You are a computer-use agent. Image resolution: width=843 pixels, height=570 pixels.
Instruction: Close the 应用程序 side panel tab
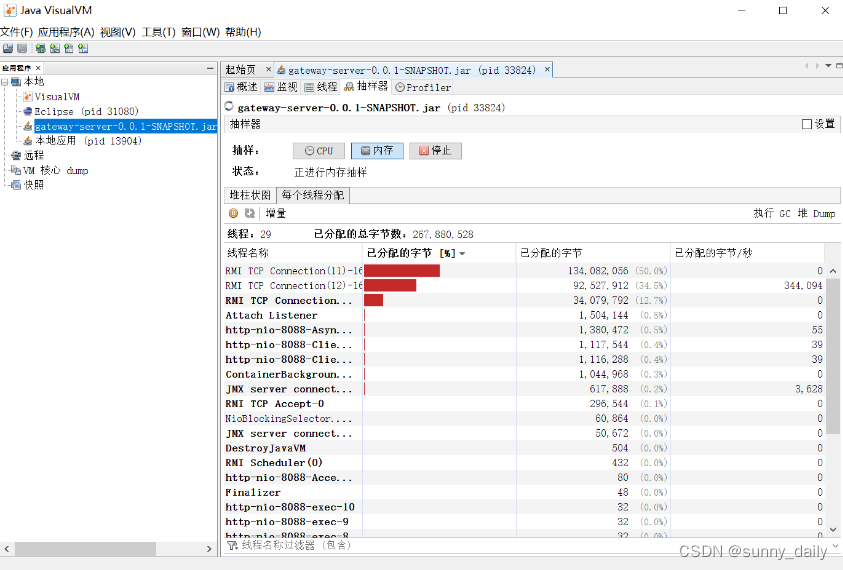[x=38, y=68]
